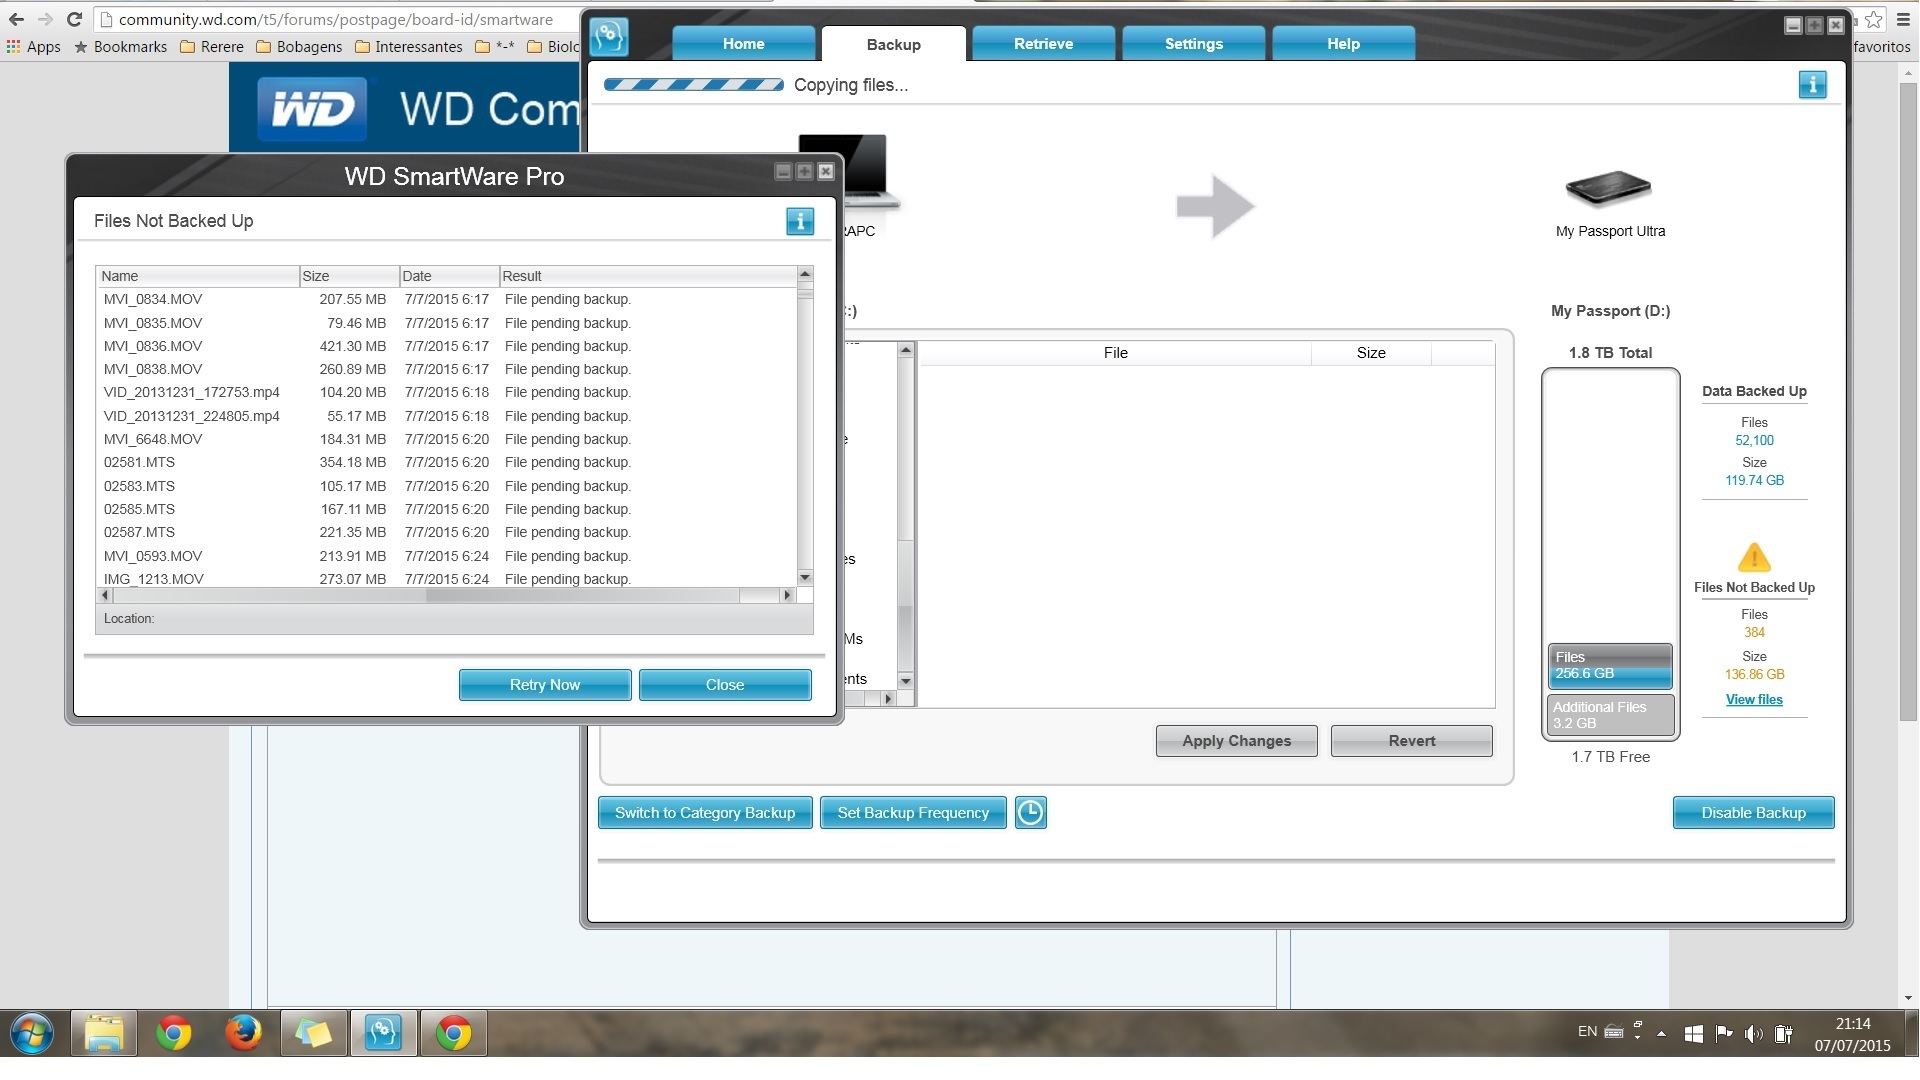
Task: Select MVI_0593.MOV file row
Action: coord(447,556)
